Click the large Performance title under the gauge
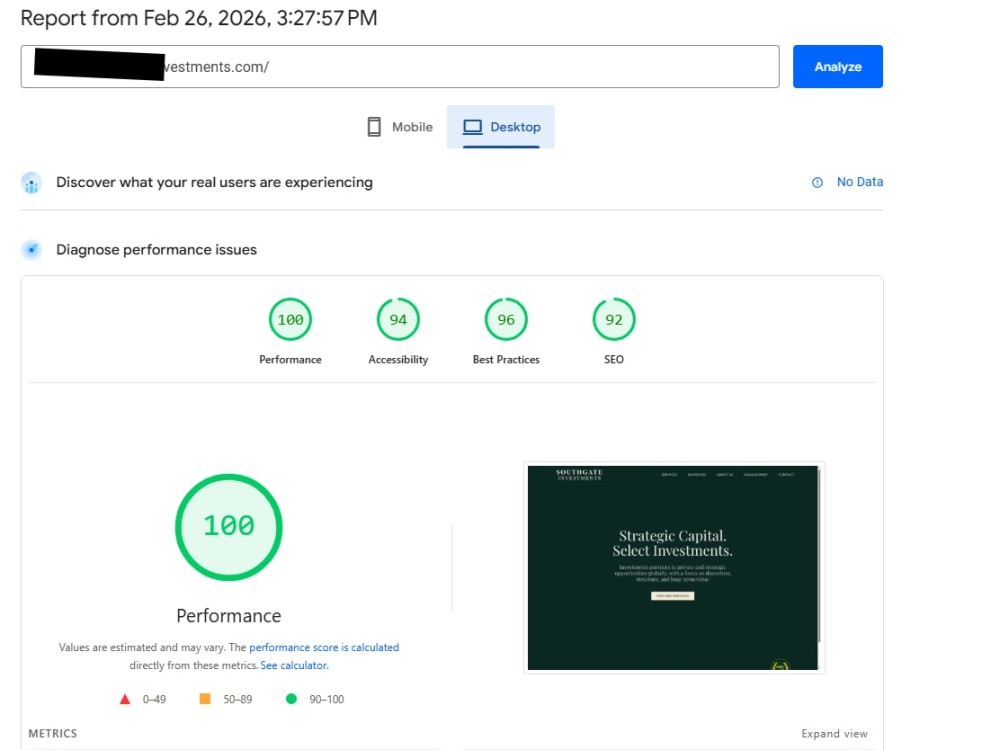Image resolution: width=1000 pixels, height=750 pixels. [x=229, y=615]
